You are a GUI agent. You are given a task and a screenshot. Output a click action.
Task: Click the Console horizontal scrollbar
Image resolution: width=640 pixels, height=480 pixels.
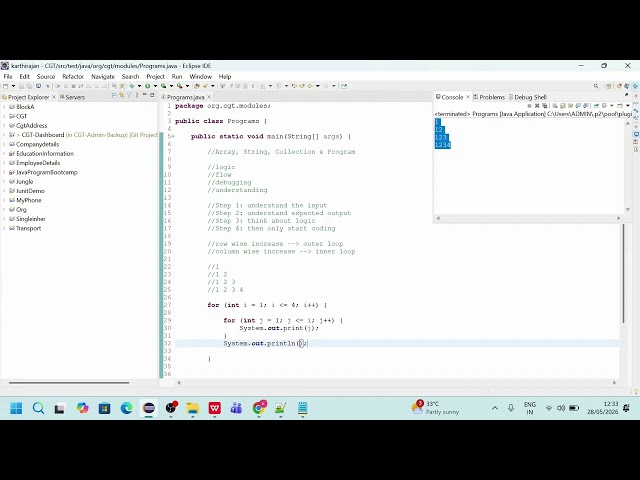click(x=528, y=218)
